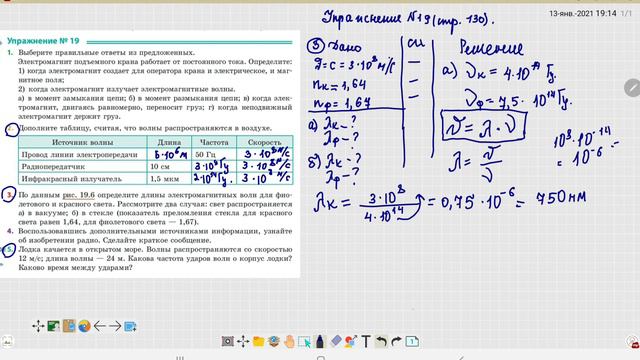Click the four-arrow move handle on secondary toolbar
The image size is (640, 360).
click(38, 326)
